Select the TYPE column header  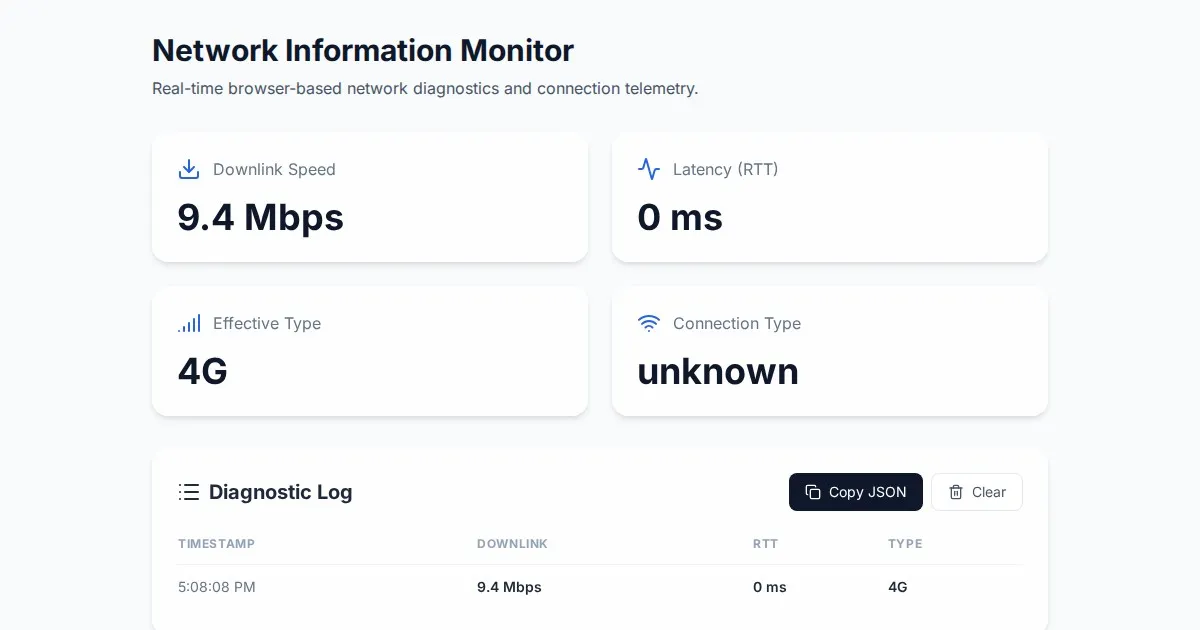point(905,544)
